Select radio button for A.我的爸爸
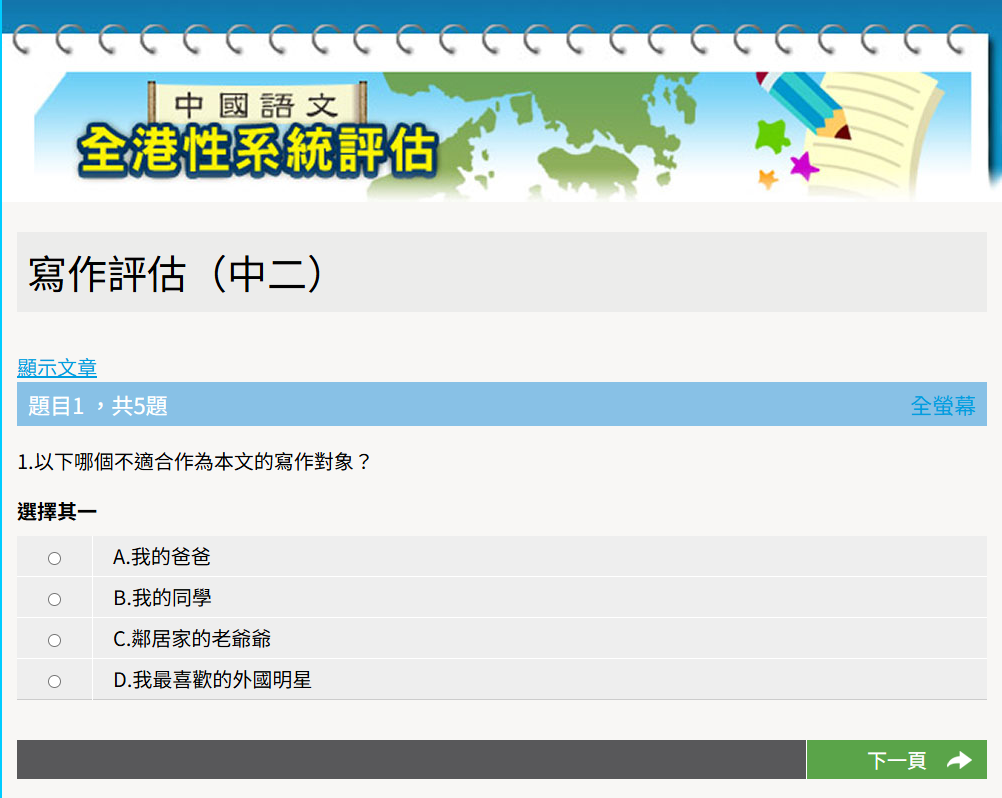This screenshot has height=798, width=1002. [55, 558]
